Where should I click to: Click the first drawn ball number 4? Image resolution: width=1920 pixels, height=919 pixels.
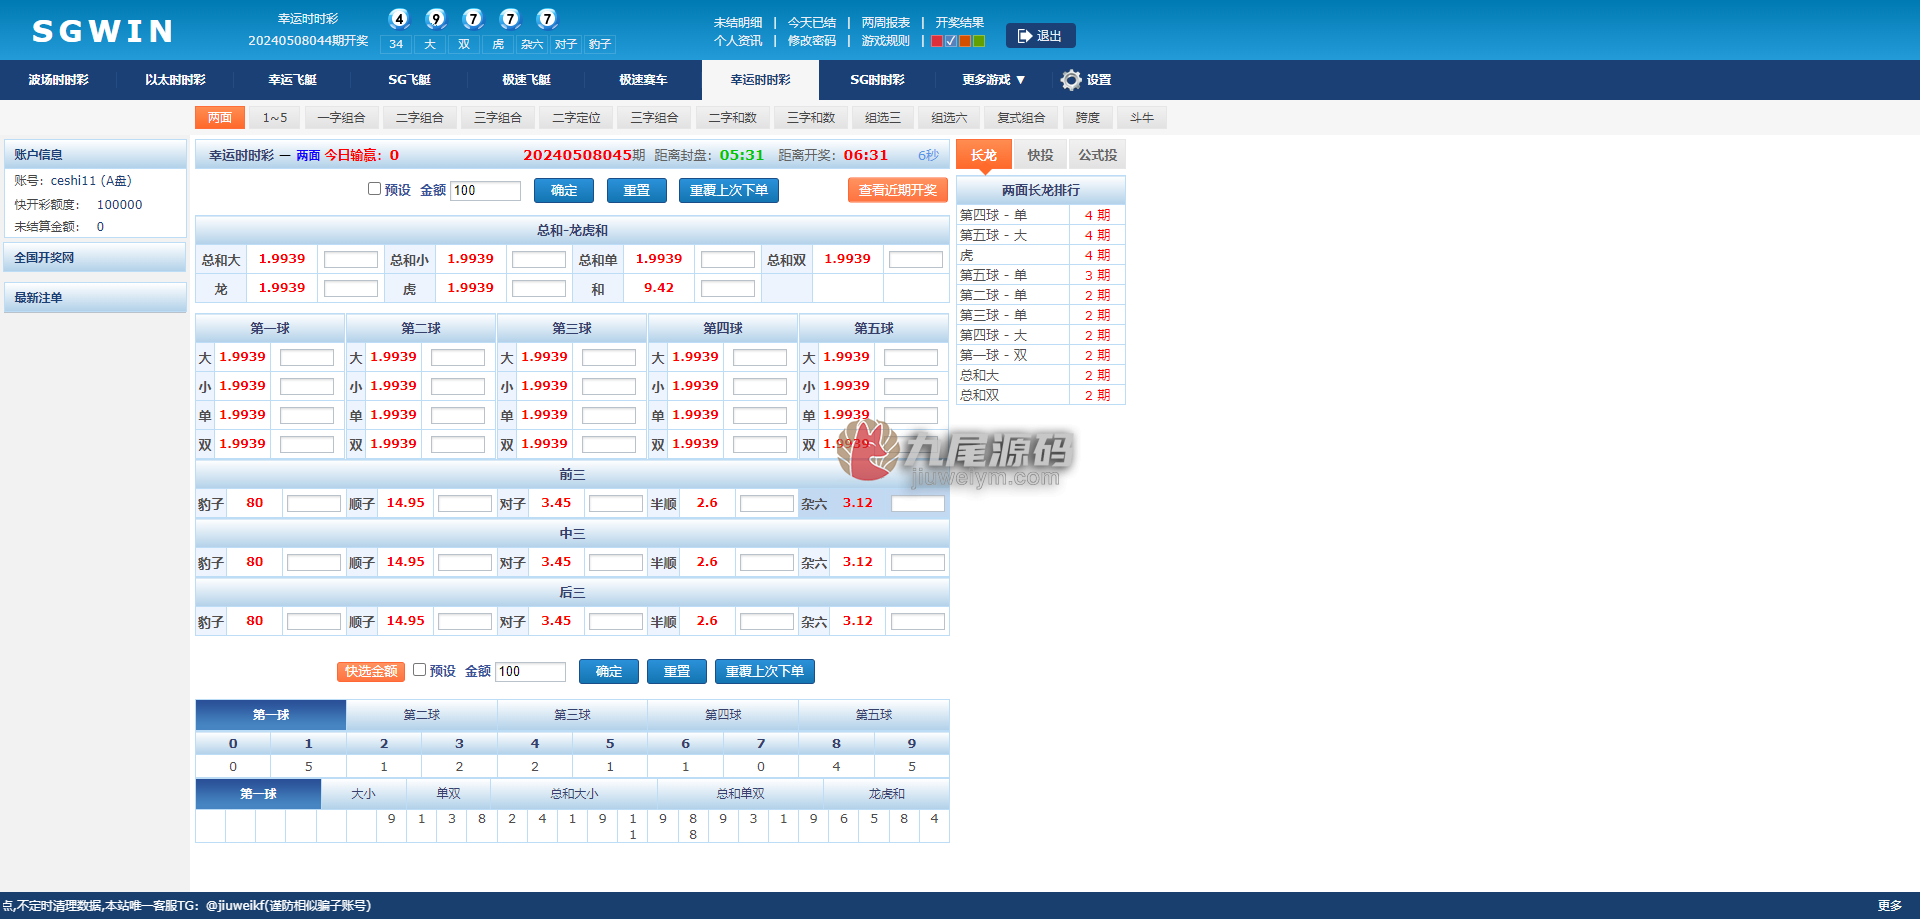pyautogui.click(x=399, y=18)
